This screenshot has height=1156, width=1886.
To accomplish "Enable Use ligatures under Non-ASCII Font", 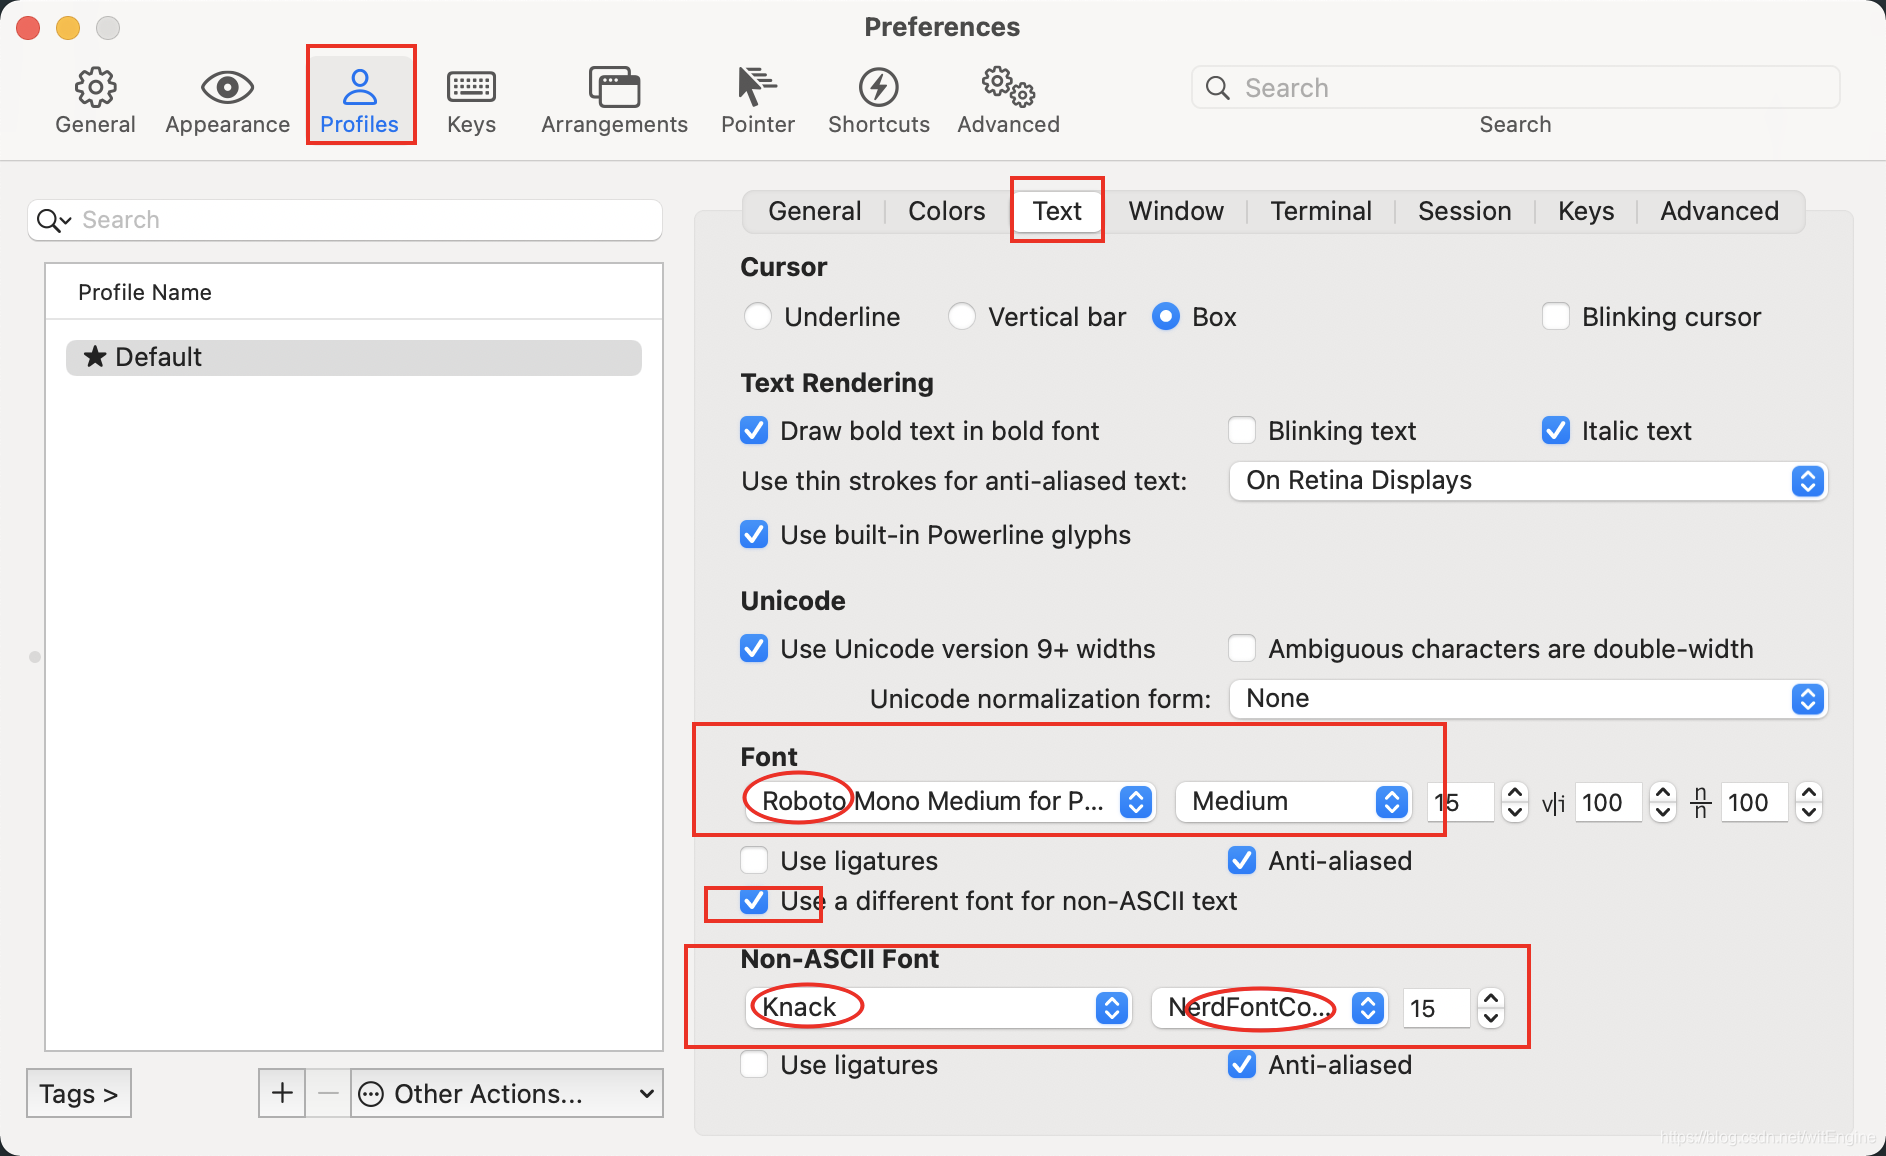I will 754,1065.
